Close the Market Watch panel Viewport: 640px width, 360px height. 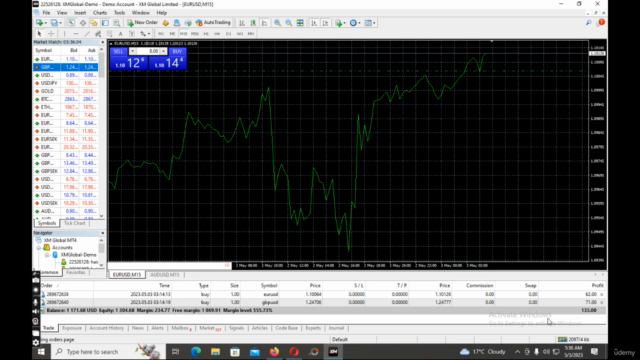[x=102, y=42]
